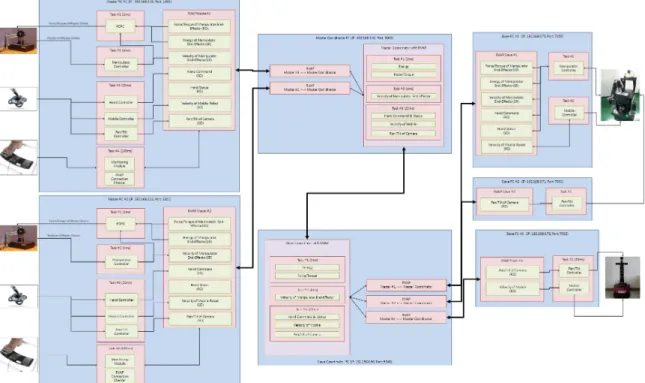Click the joystick photo beside the upper Master PC block

18,99
